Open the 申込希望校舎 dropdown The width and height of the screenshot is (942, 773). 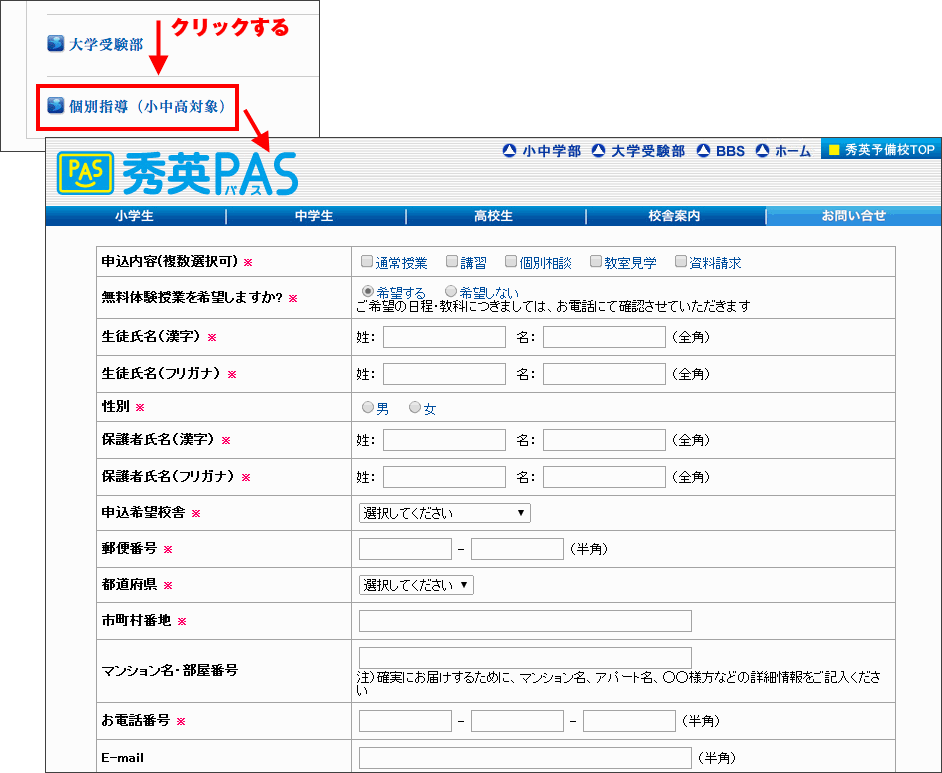(x=444, y=513)
